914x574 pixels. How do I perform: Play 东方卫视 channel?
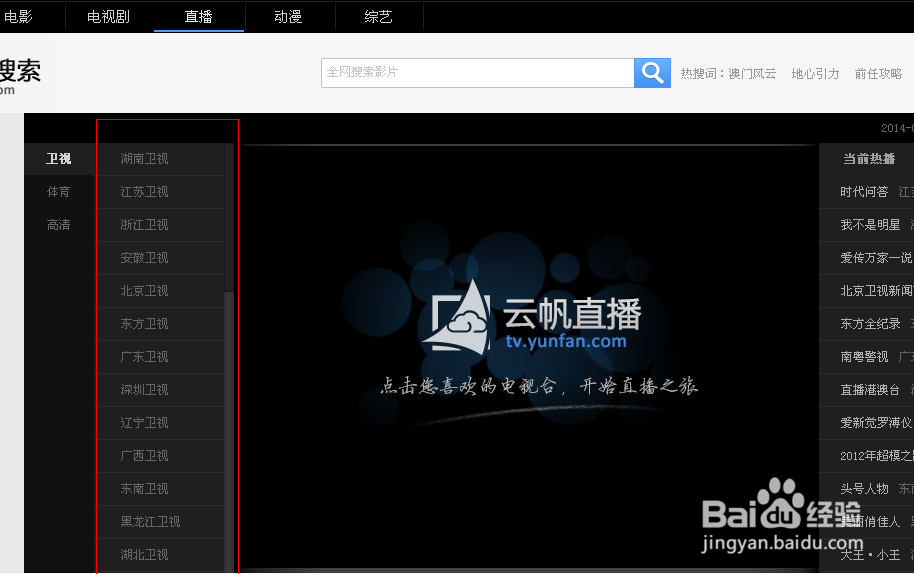point(160,323)
